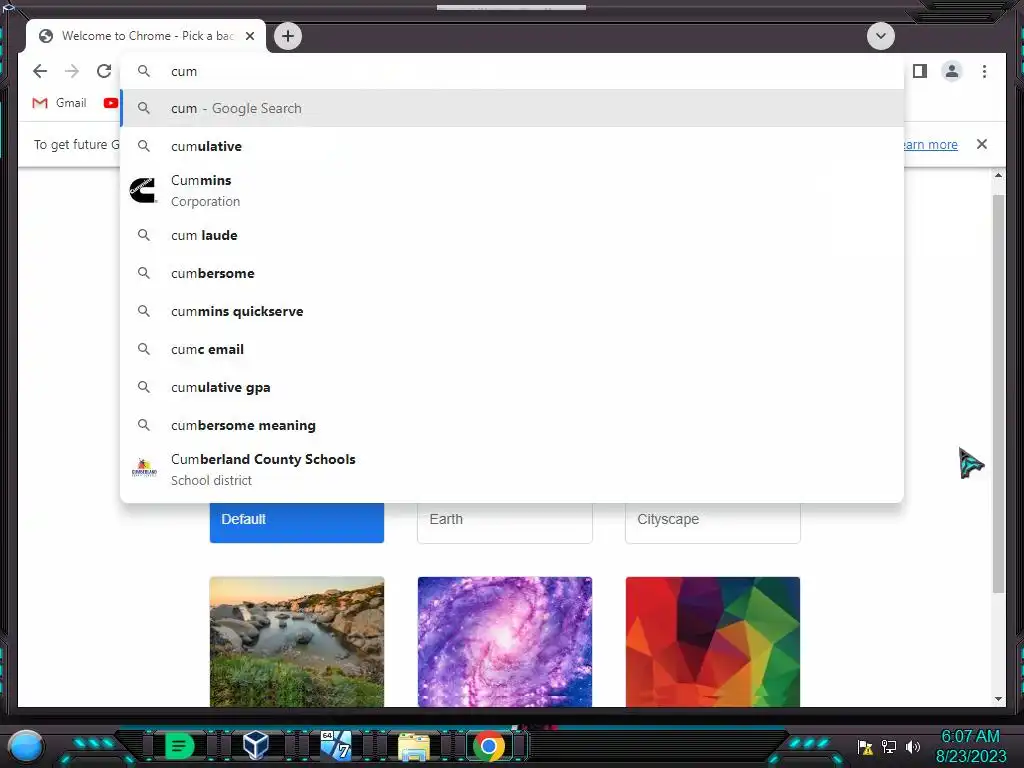Image resolution: width=1024 pixels, height=768 pixels.
Task: Select the Welcome to Chrome tab
Action: [146, 36]
